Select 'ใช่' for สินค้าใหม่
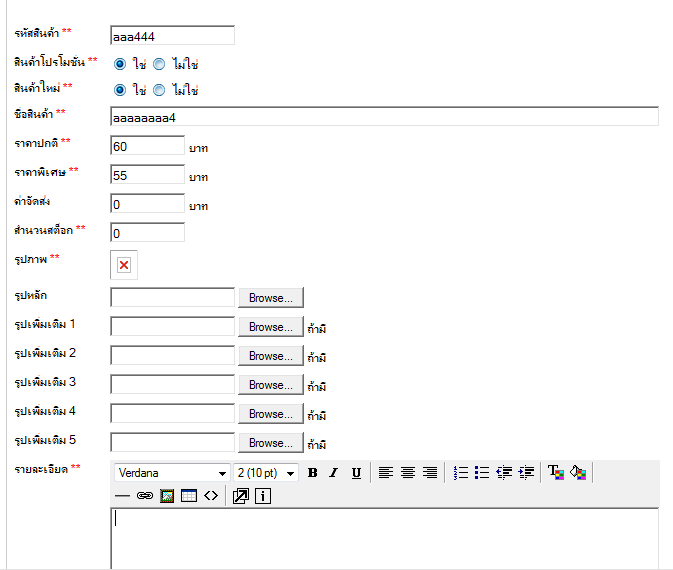The image size is (673, 570). (120, 89)
